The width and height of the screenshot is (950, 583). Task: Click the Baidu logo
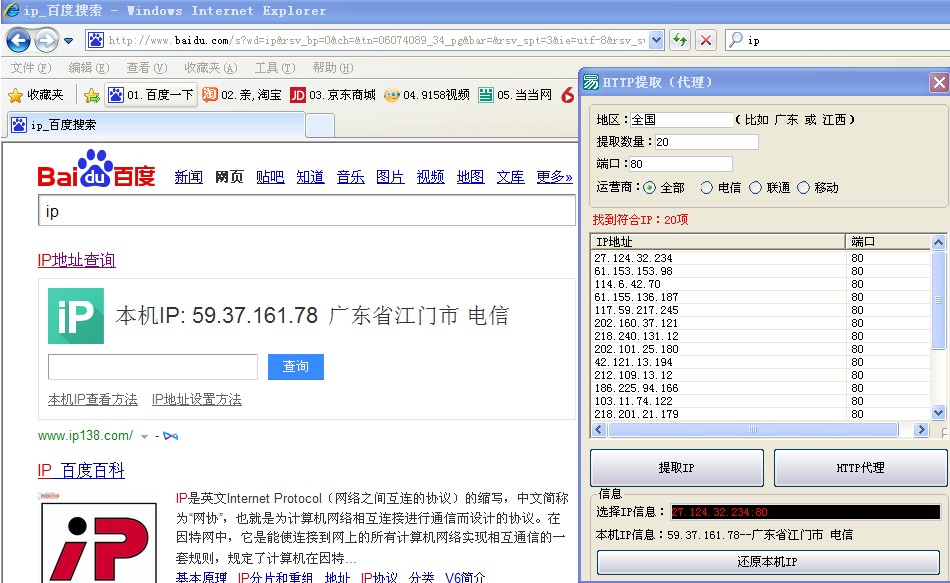click(x=96, y=169)
